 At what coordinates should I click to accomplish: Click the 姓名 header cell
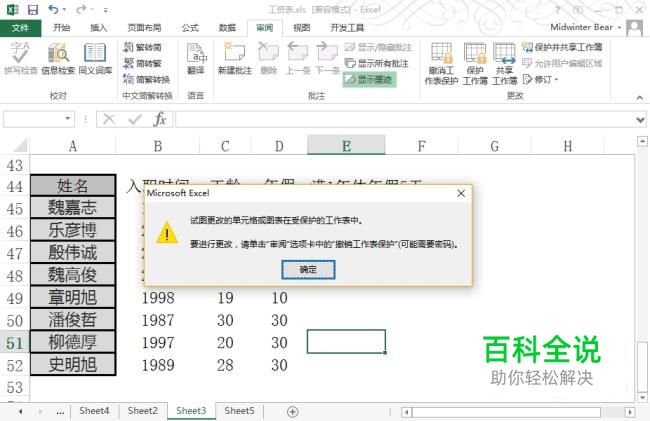[73, 186]
